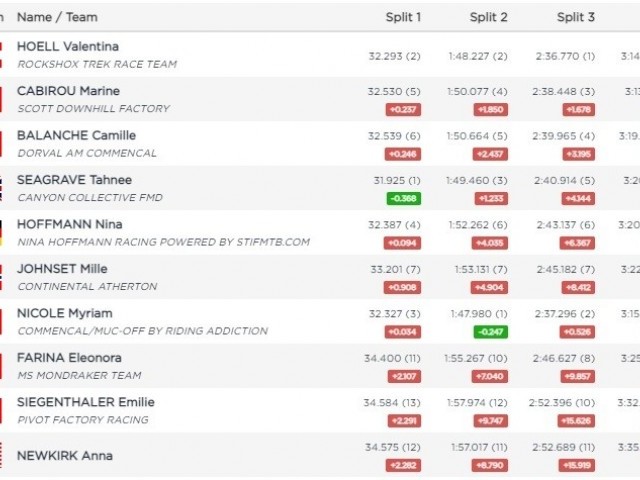Click Nicole's green -0.247 Split 2 badge
The width and height of the screenshot is (640, 480).
tap(490, 331)
